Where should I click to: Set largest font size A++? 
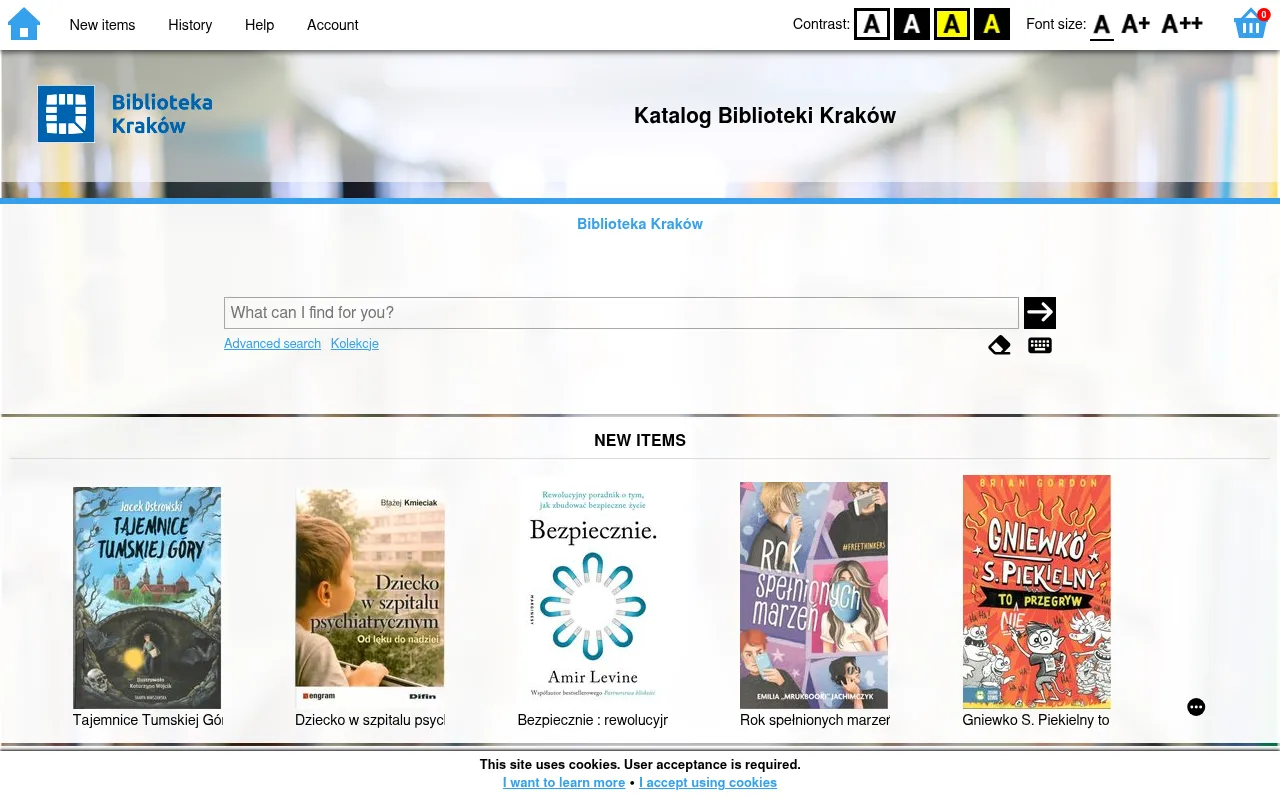[1181, 24]
